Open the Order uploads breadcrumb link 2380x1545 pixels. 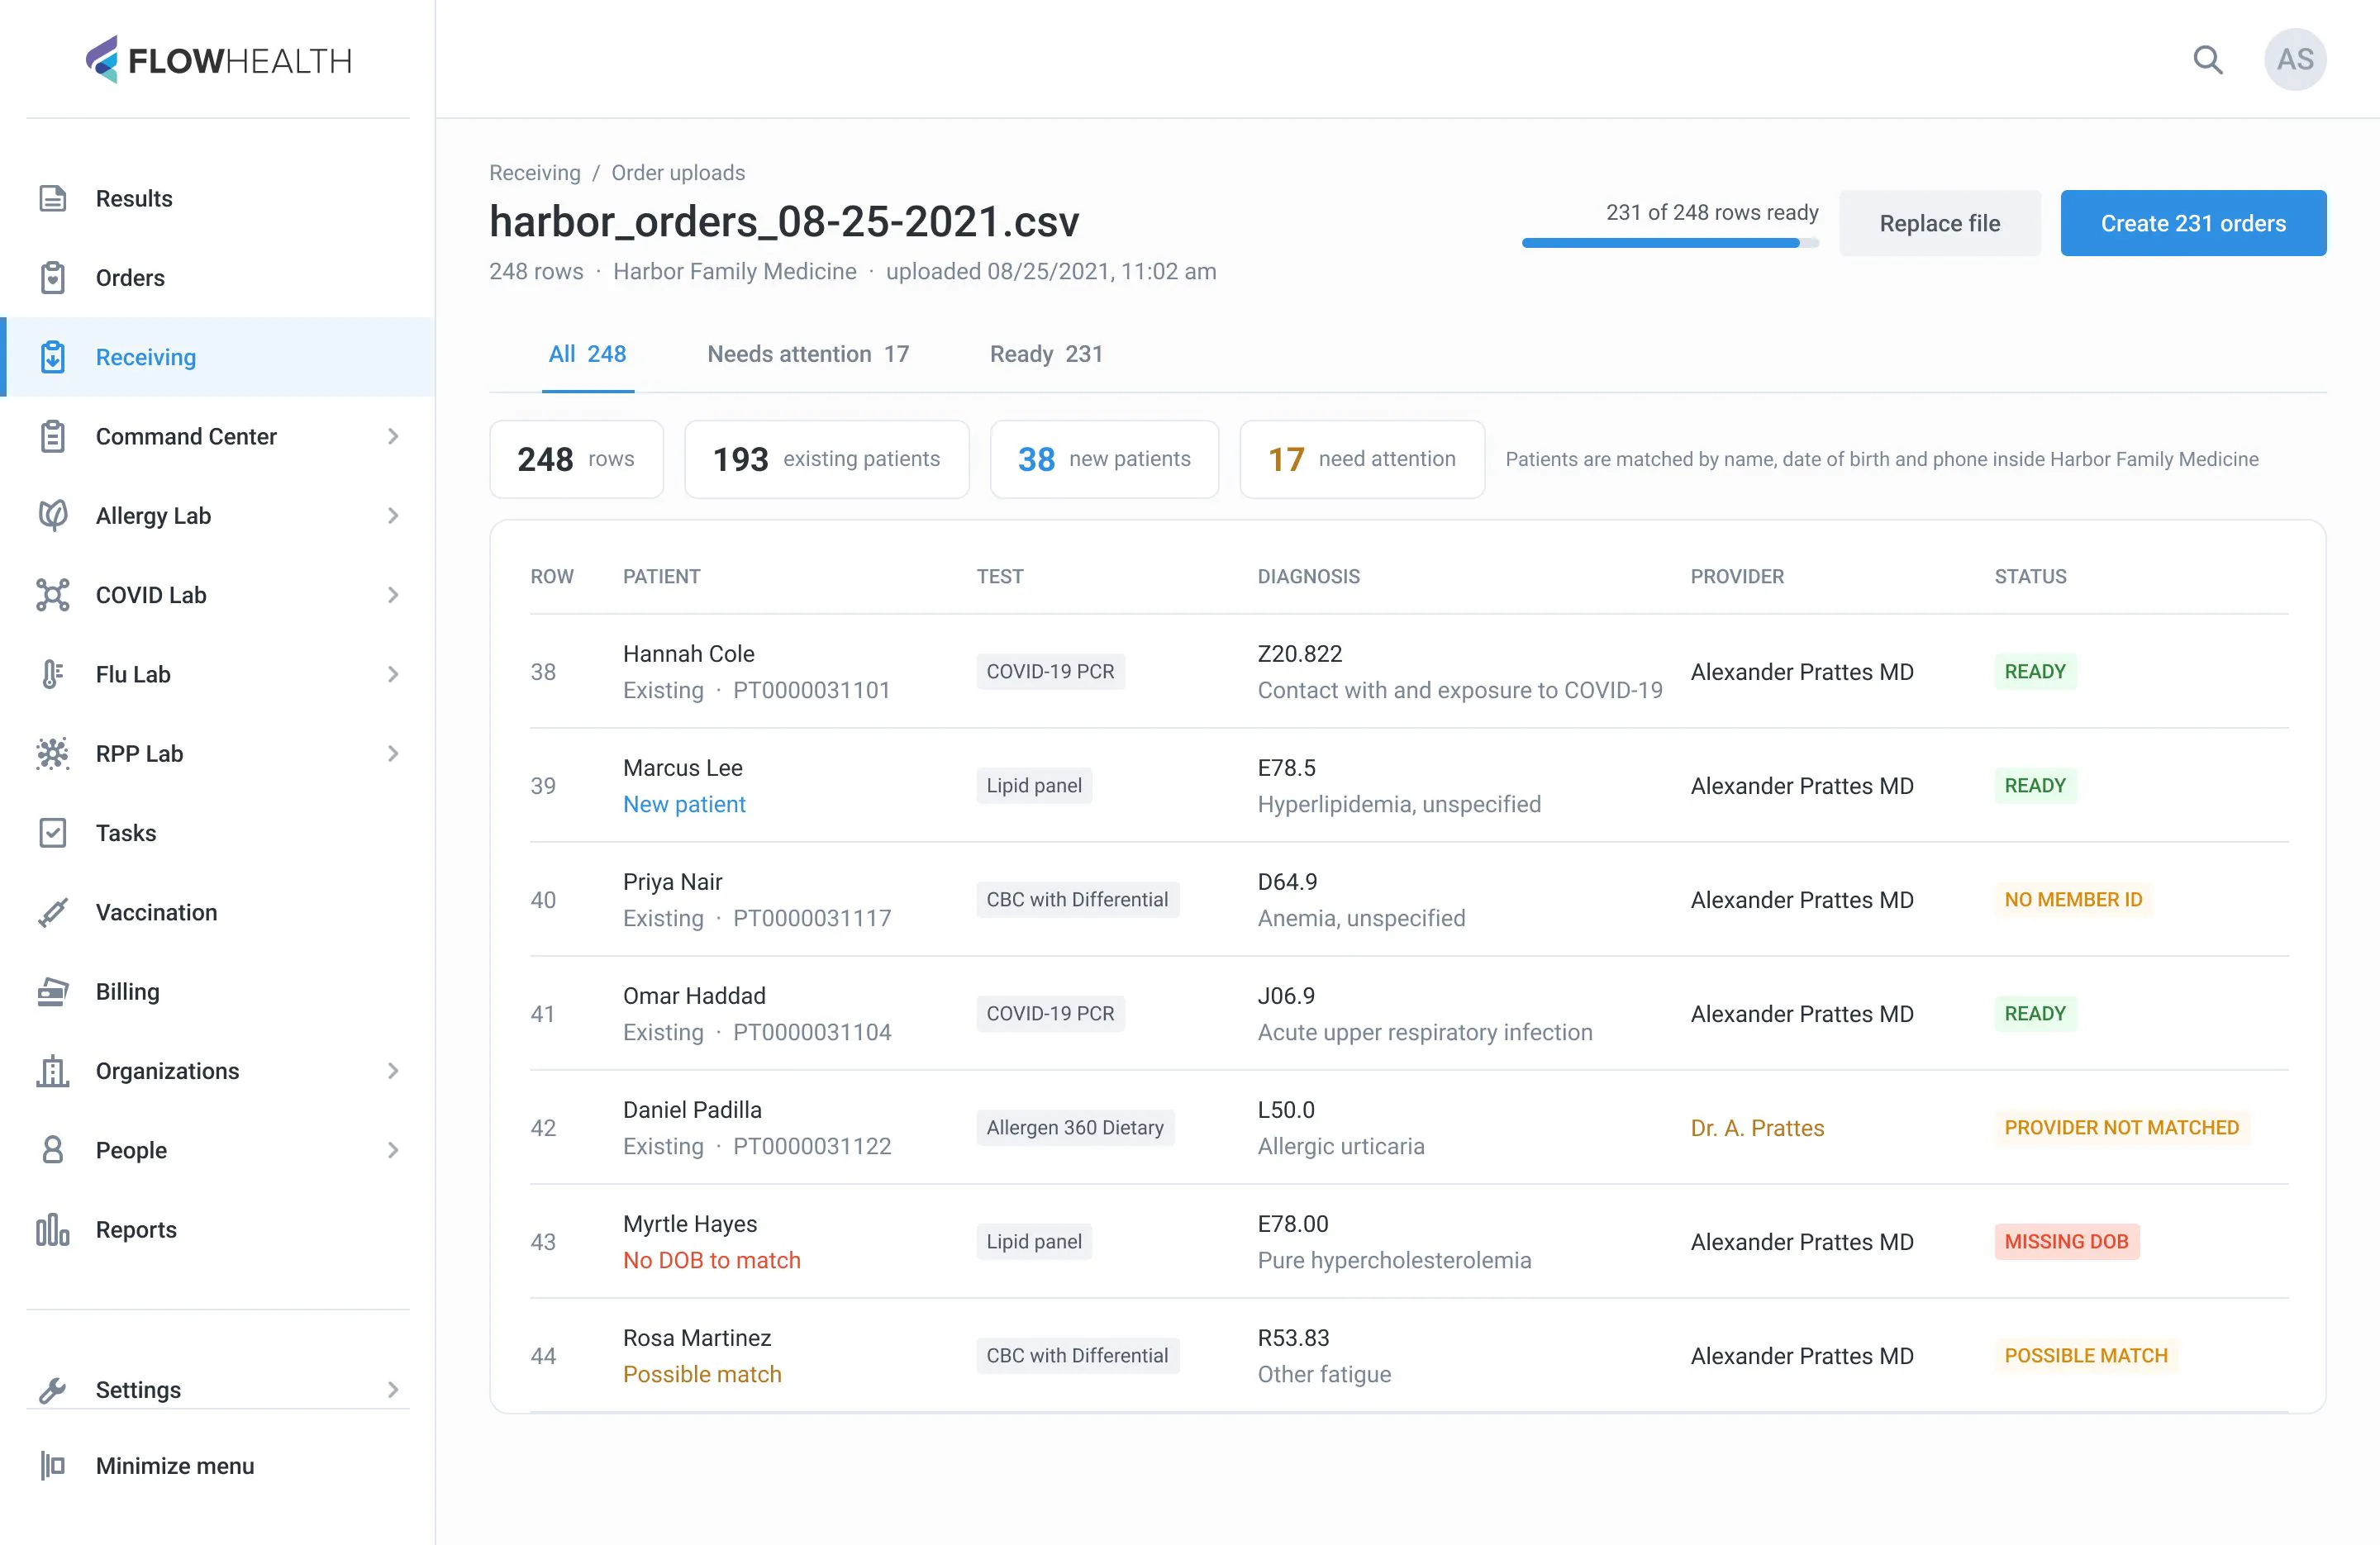678,172
